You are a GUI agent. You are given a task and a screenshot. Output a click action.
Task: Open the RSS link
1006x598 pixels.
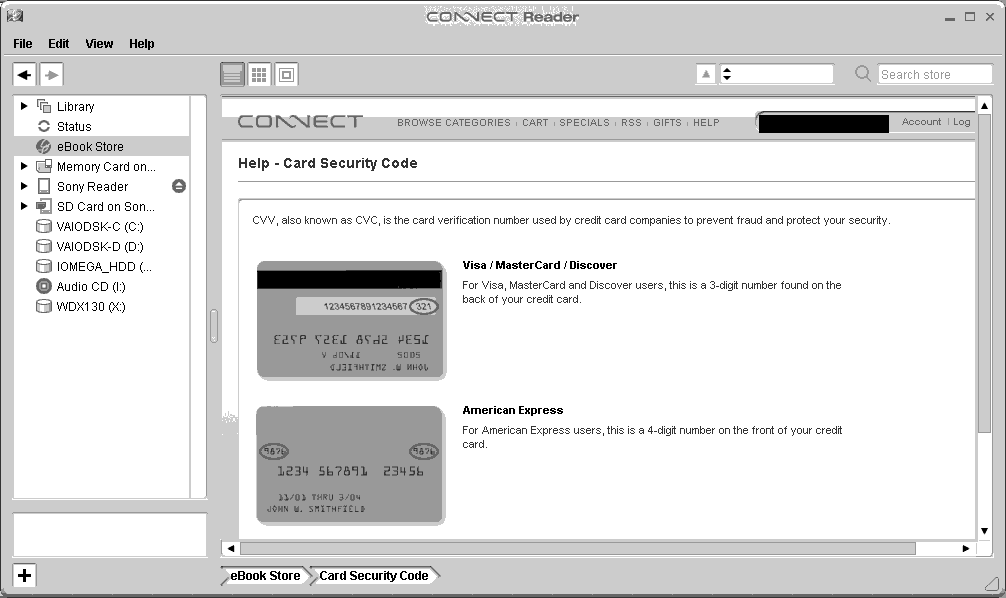[x=631, y=123]
